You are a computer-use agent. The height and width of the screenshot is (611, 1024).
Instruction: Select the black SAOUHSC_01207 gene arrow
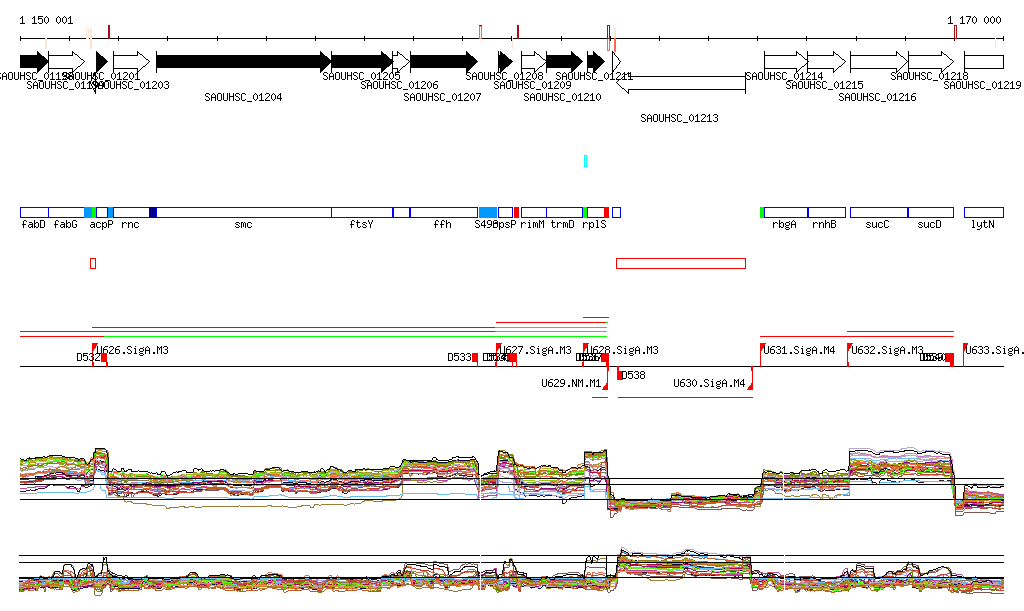(443, 62)
